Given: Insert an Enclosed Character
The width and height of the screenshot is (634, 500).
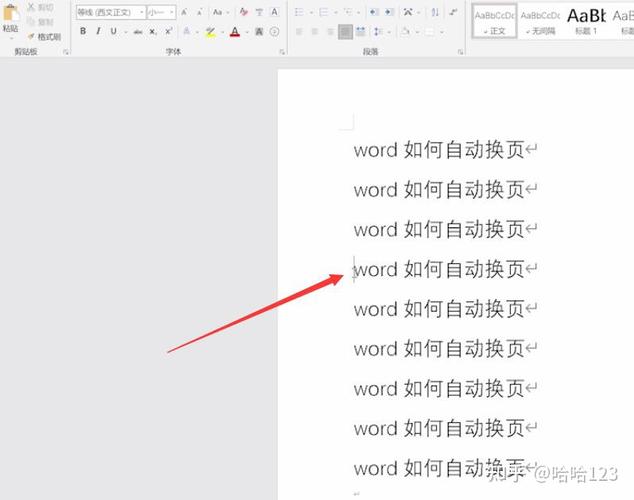Looking at the screenshot, I should (x=275, y=31).
